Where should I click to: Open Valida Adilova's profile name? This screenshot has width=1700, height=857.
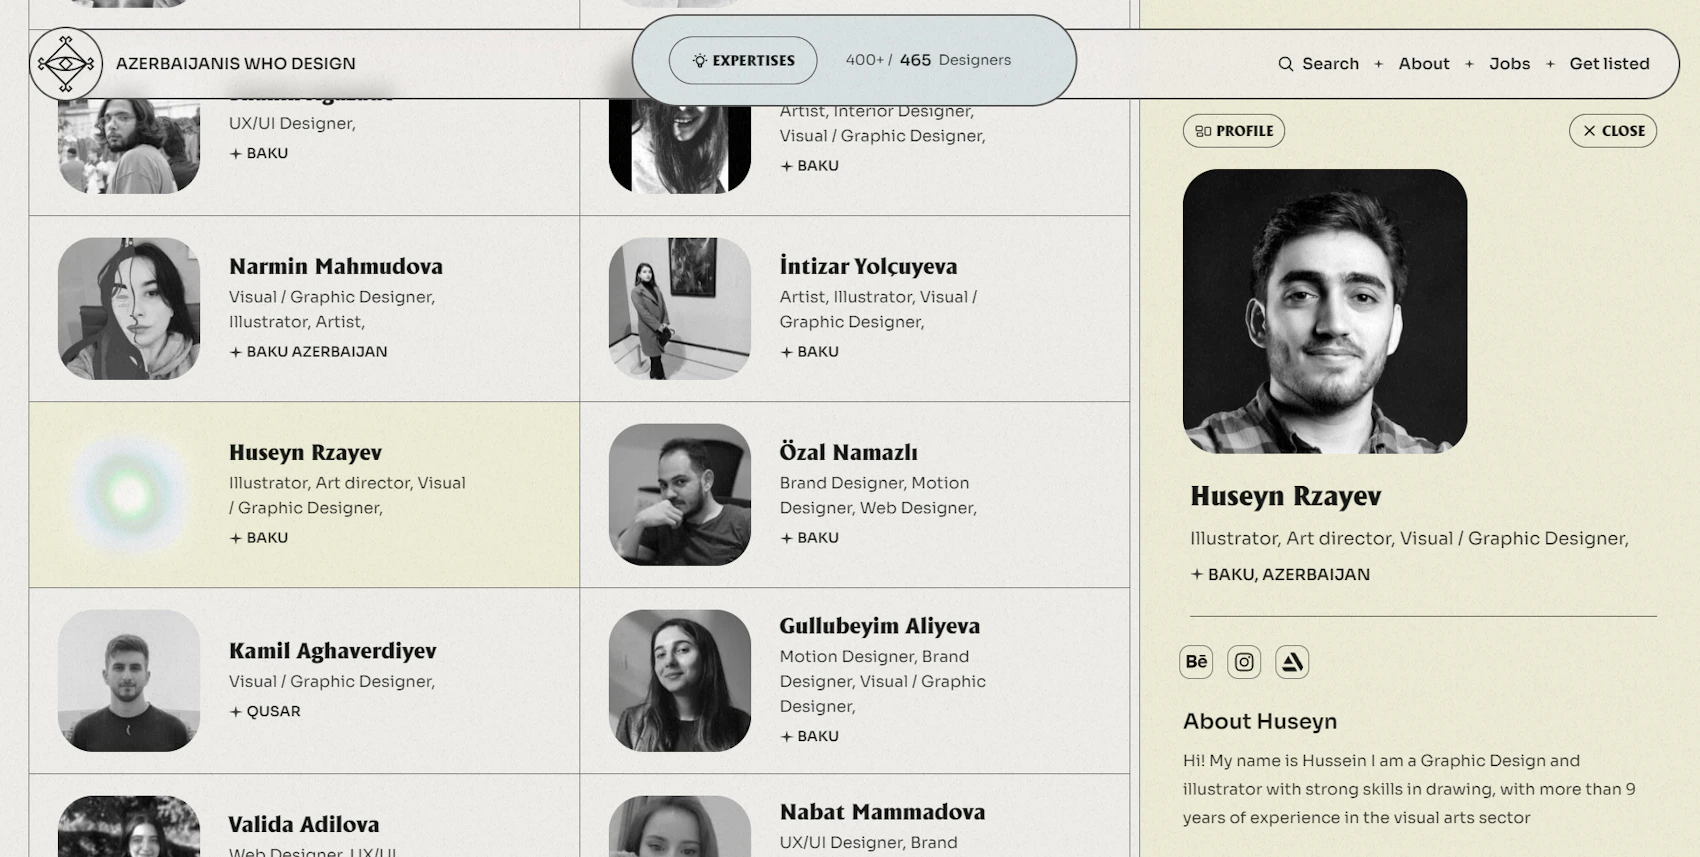click(x=304, y=825)
